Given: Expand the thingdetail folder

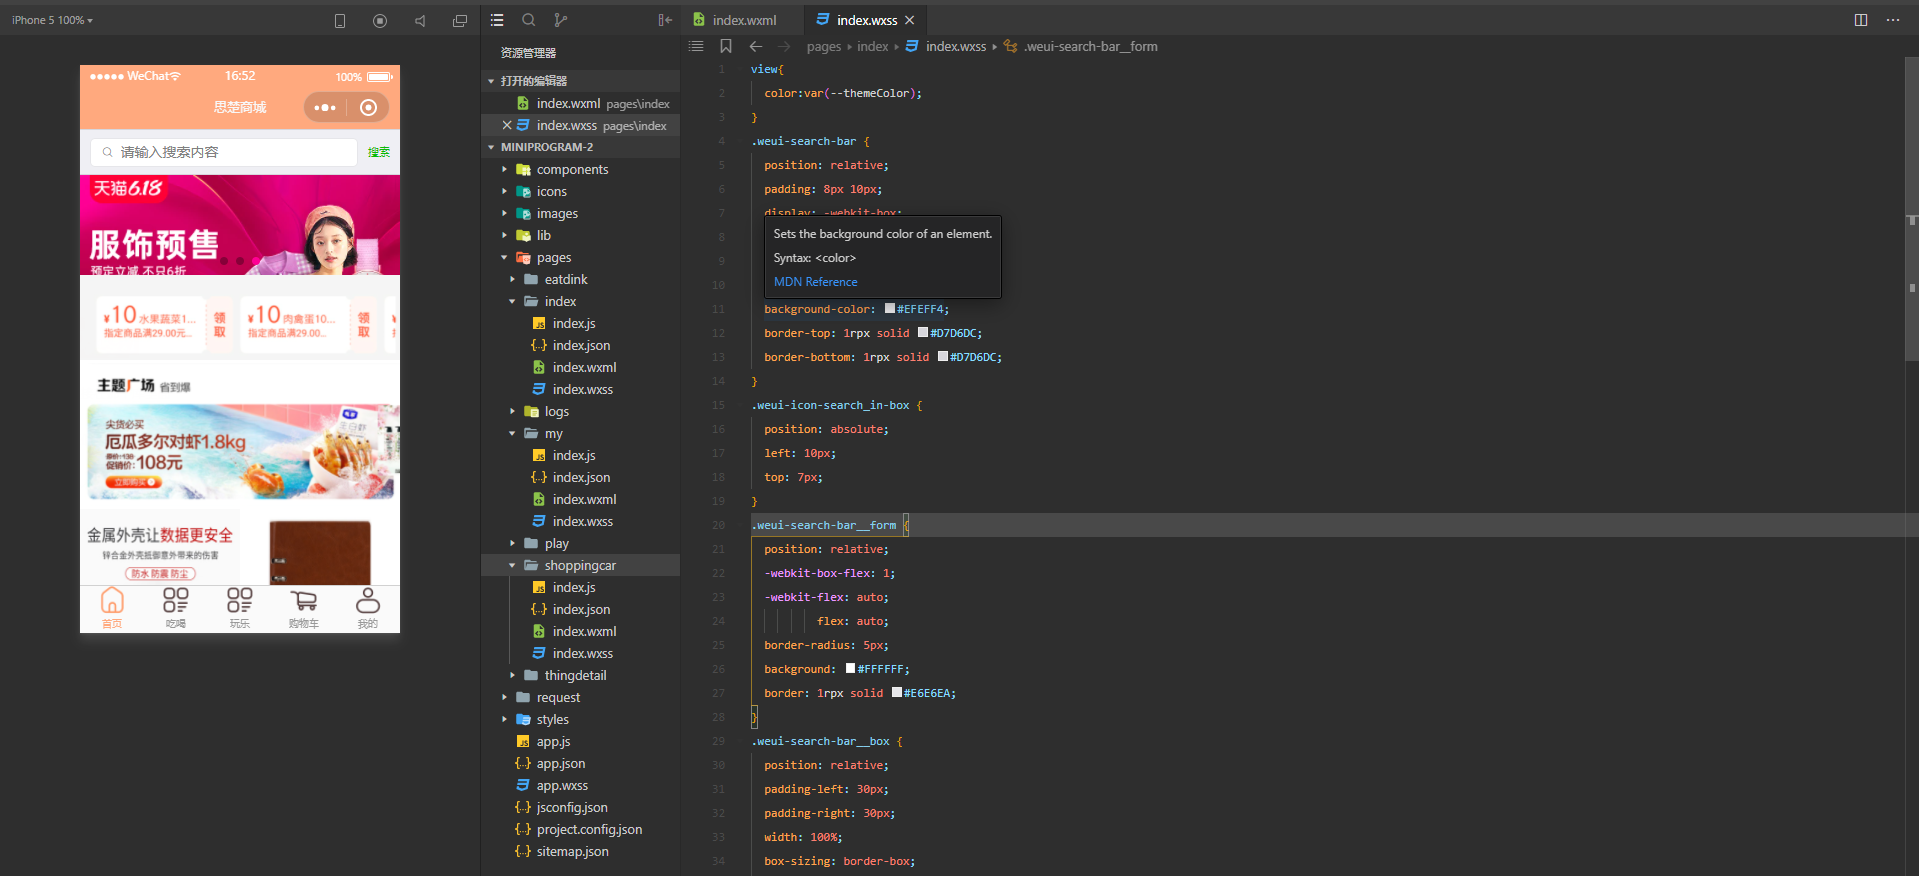Looking at the screenshot, I should (x=512, y=675).
